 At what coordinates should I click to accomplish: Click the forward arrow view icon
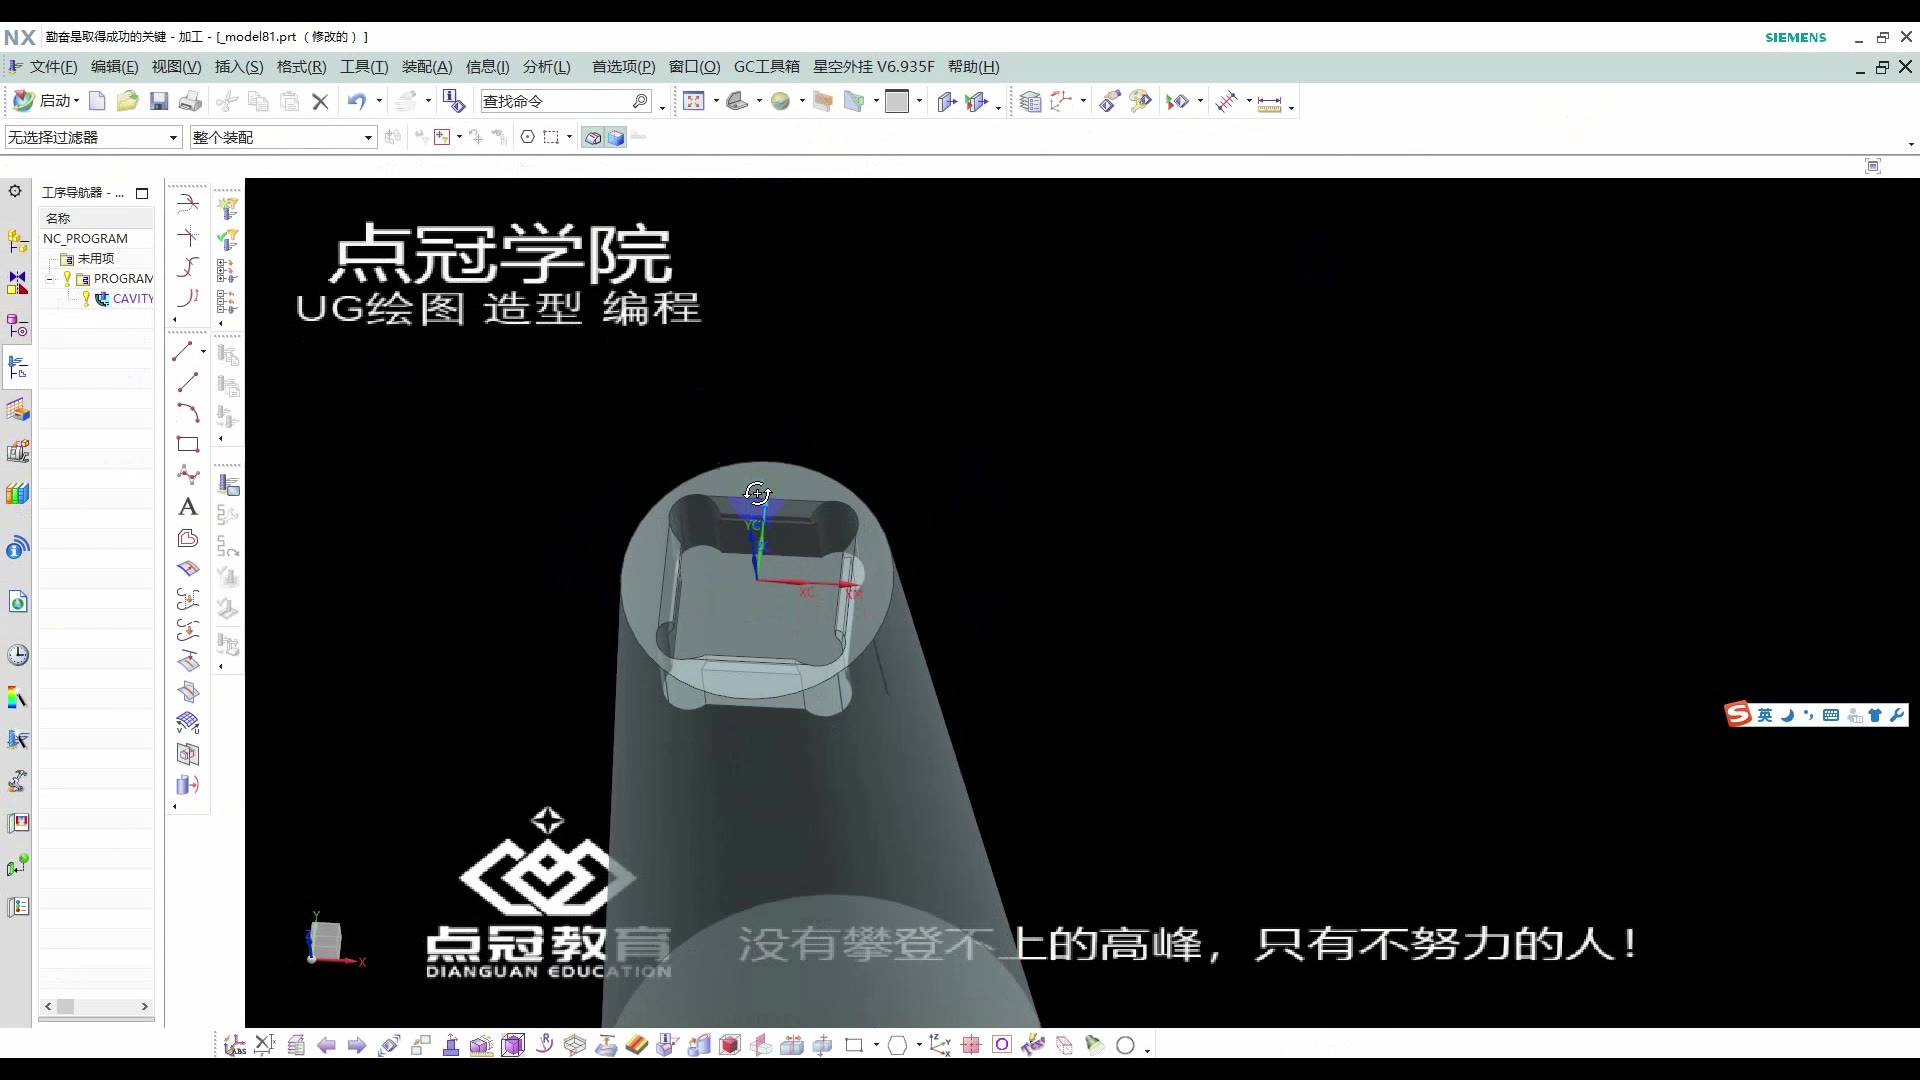(x=357, y=1045)
